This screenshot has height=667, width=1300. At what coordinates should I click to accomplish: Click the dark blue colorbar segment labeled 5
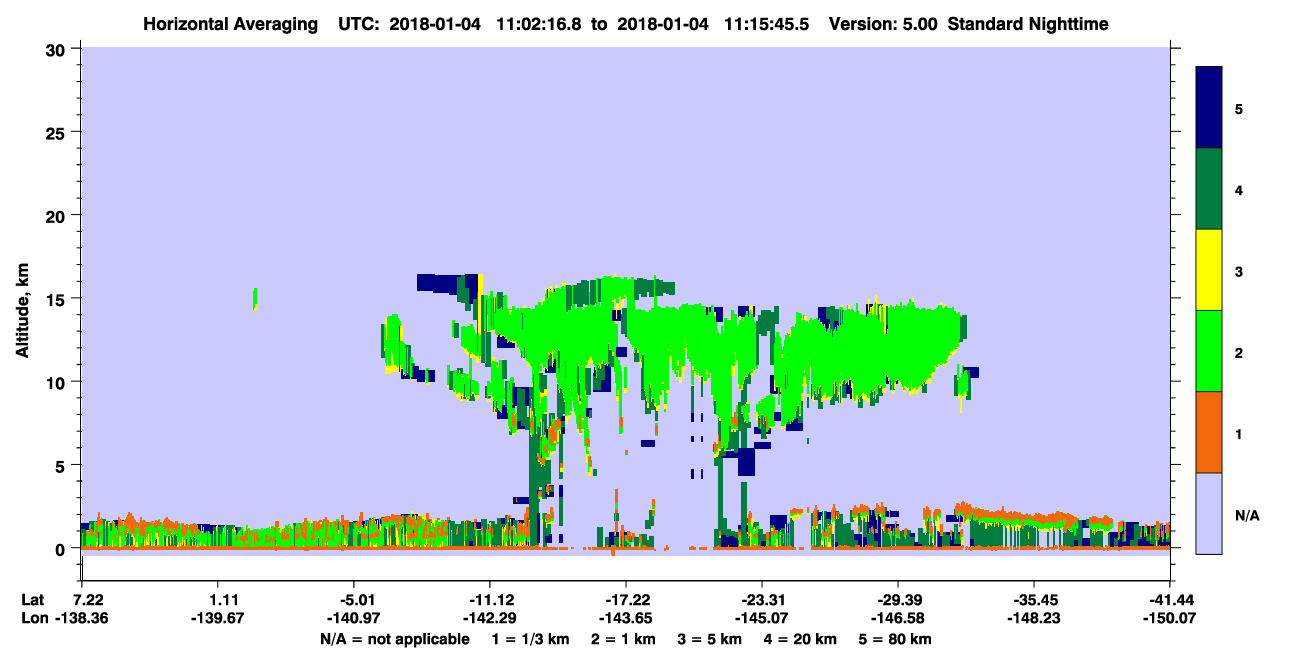pos(1209,108)
